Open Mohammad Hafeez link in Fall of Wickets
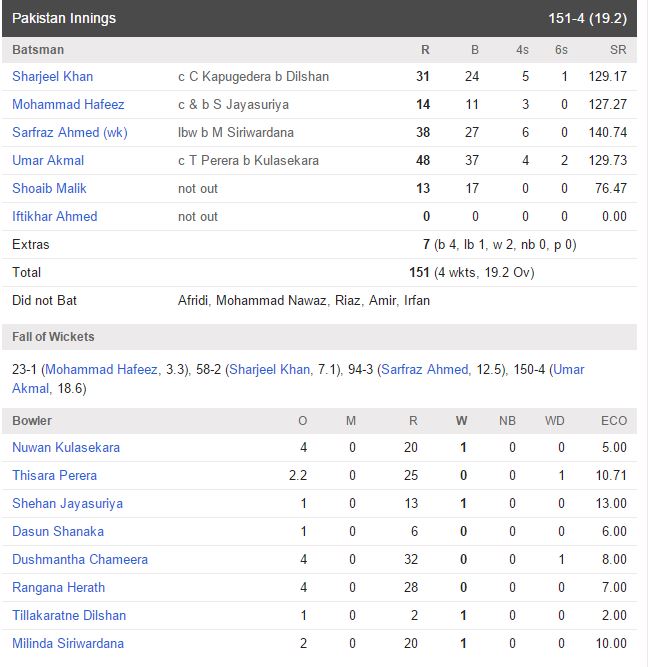The image size is (648, 667). [102, 370]
